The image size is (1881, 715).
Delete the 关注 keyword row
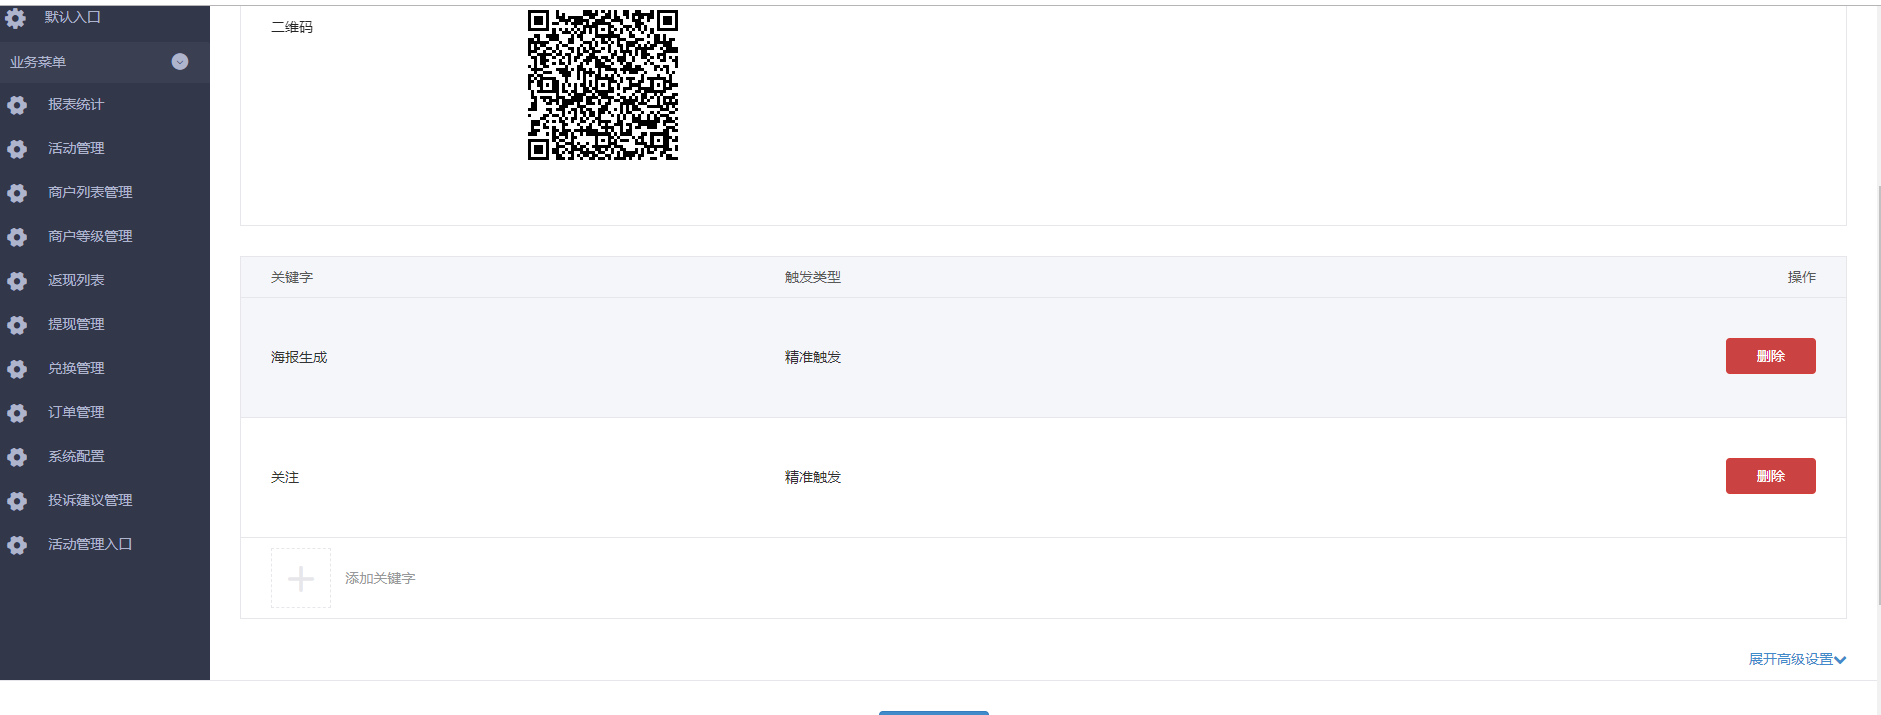[x=1770, y=476]
